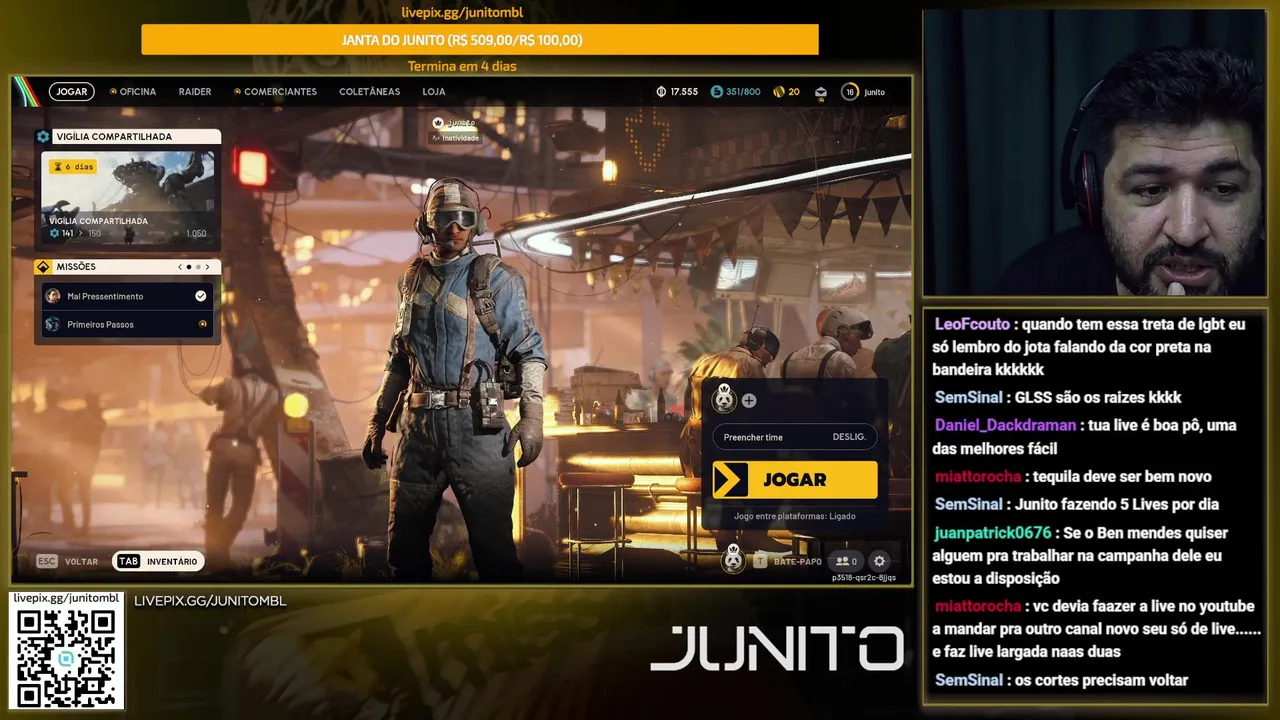This screenshot has height=720, width=1280.
Task: Click the Termina em 4 dias text
Action: tap(462, 66)
